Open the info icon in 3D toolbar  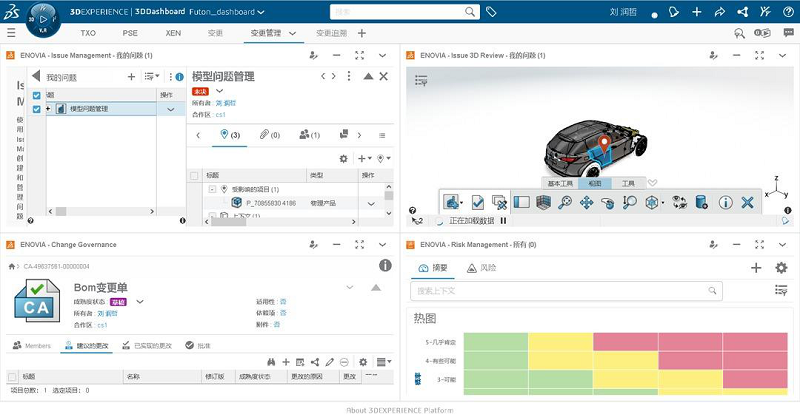click(x=726, y=202)
